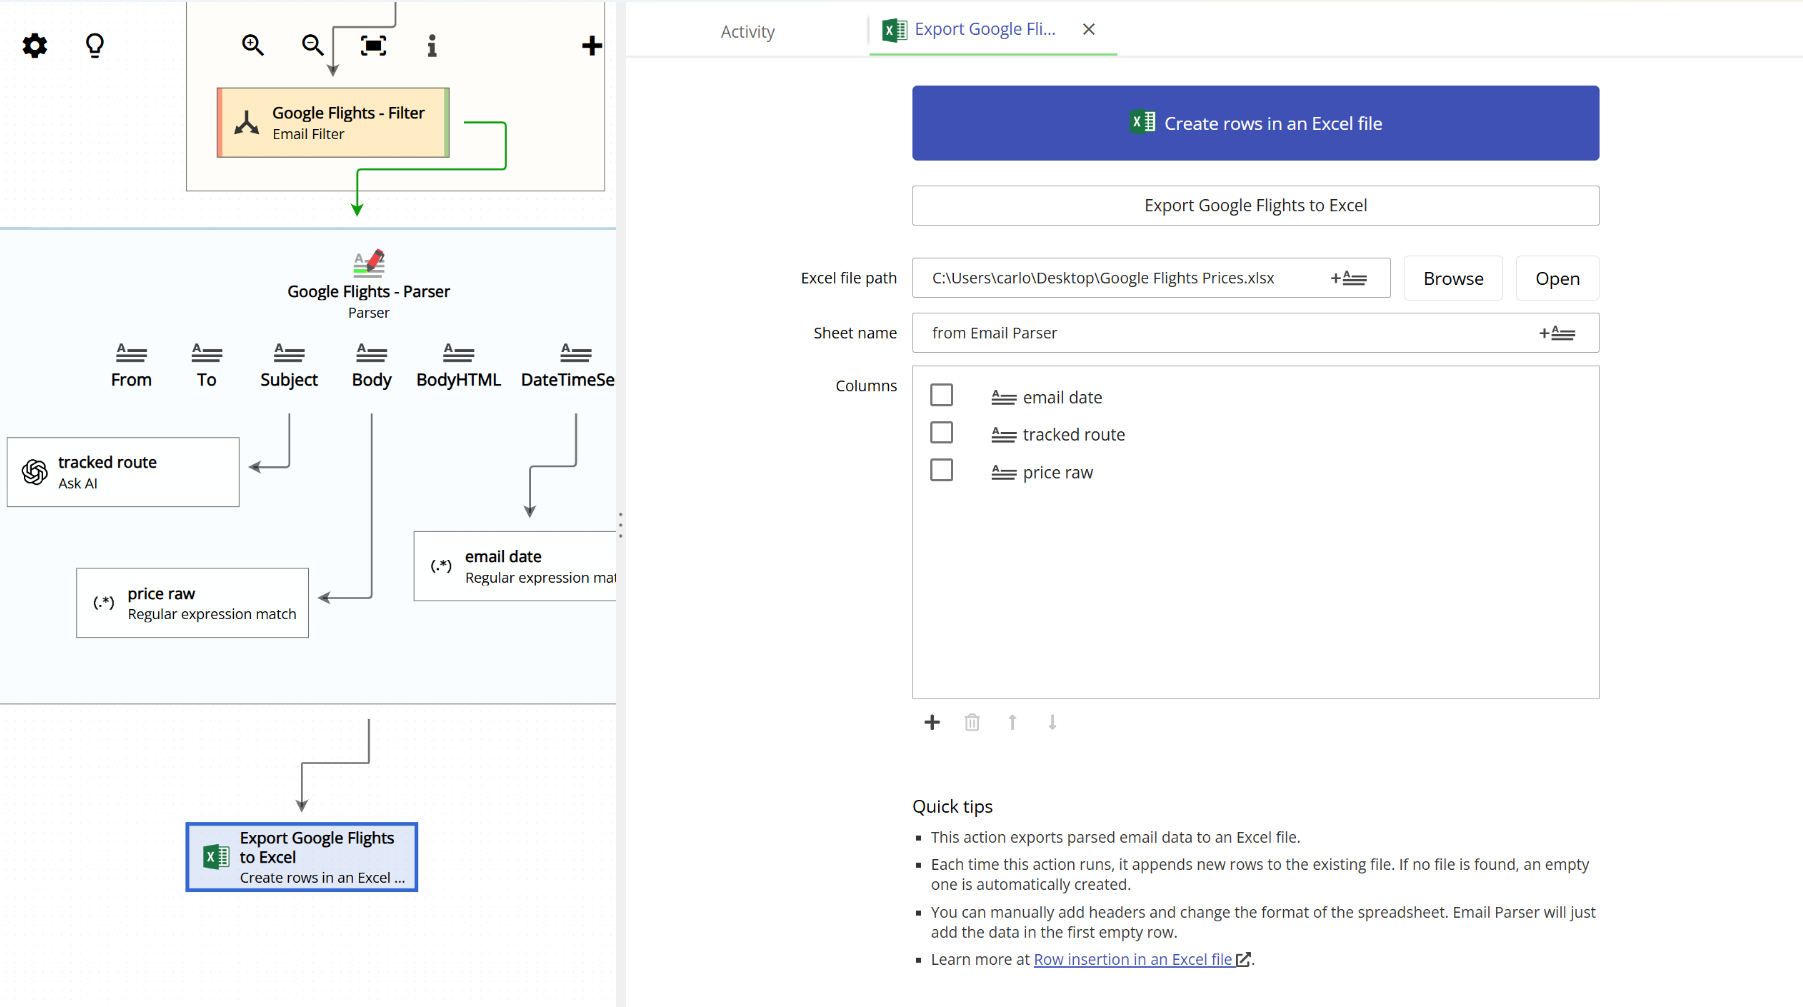1803x1007 pixels.
Task: Enable the price raw column checkbox
Action: pyautogui.click(x=941, y=469)
